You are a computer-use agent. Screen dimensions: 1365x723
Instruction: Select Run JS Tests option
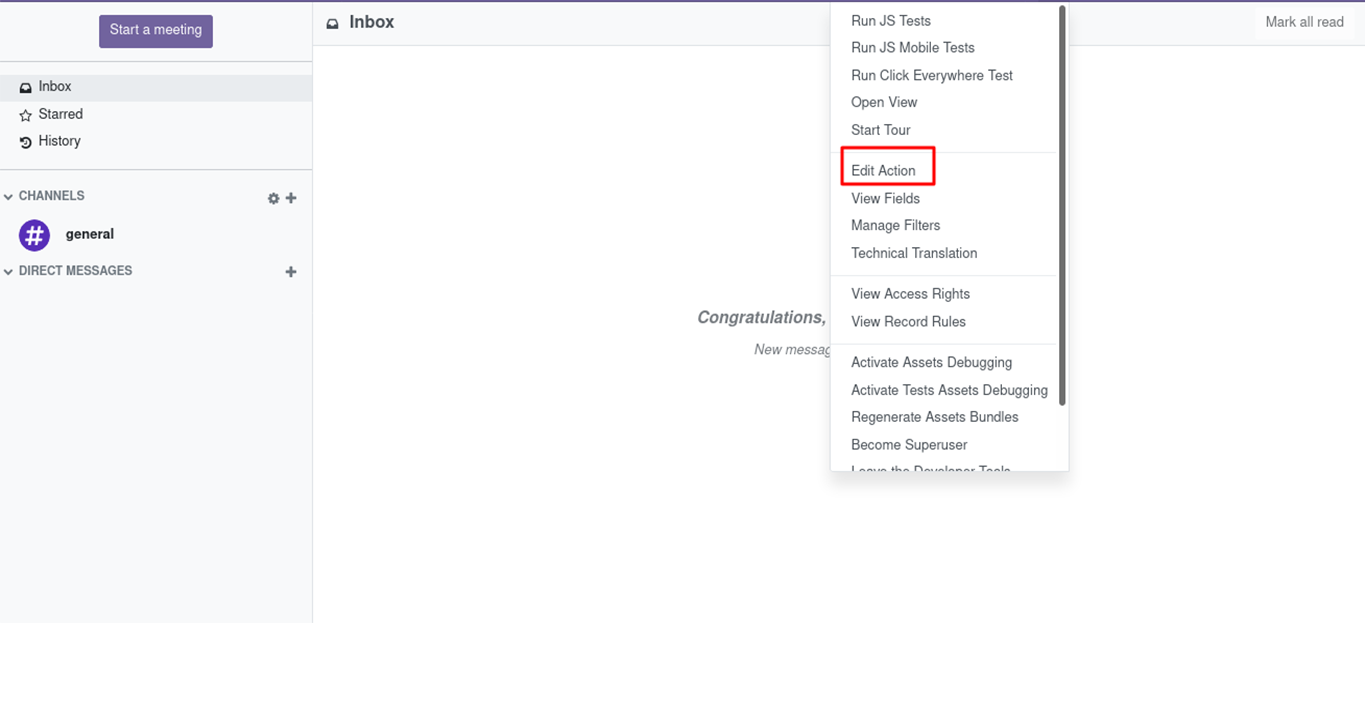[x=890, y=21]
